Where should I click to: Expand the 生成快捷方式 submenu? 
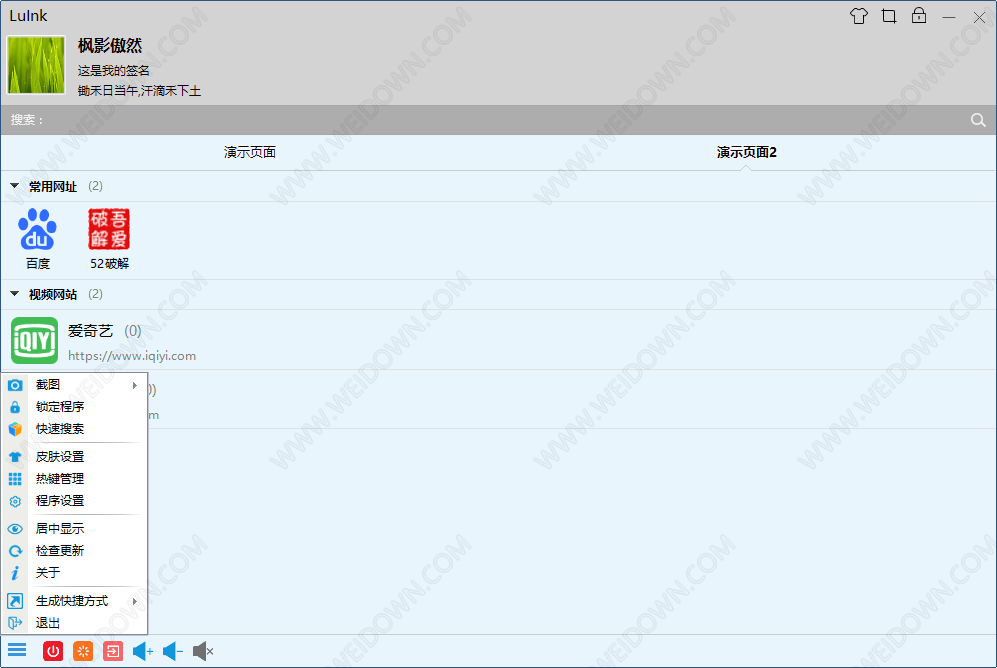74,601
